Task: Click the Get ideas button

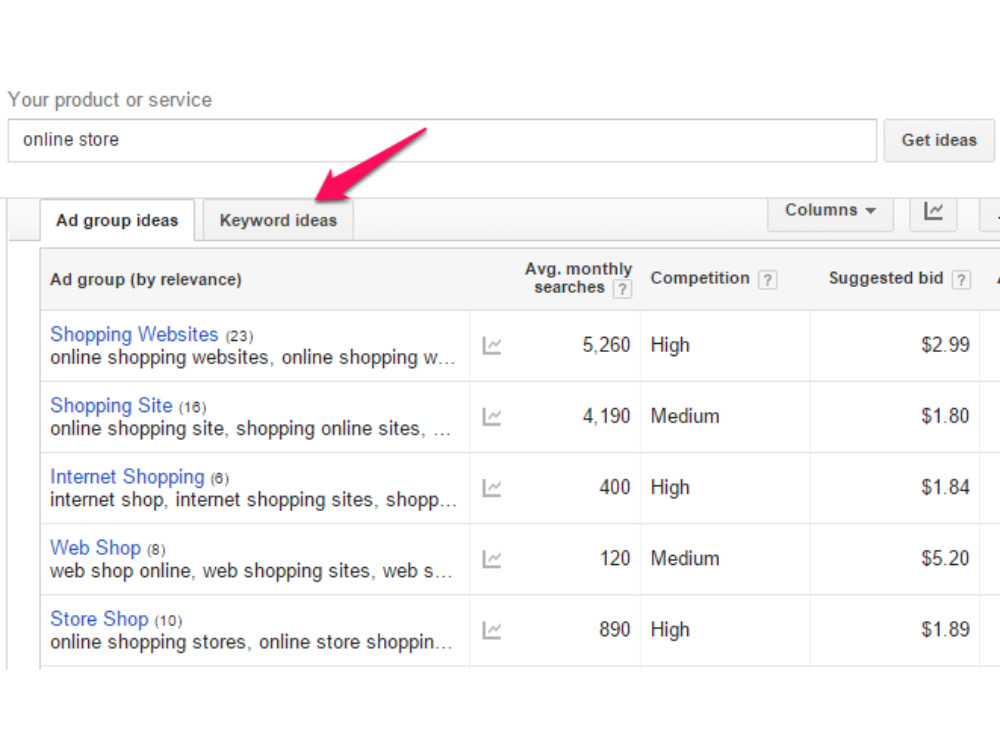Action: coord(939,140)
